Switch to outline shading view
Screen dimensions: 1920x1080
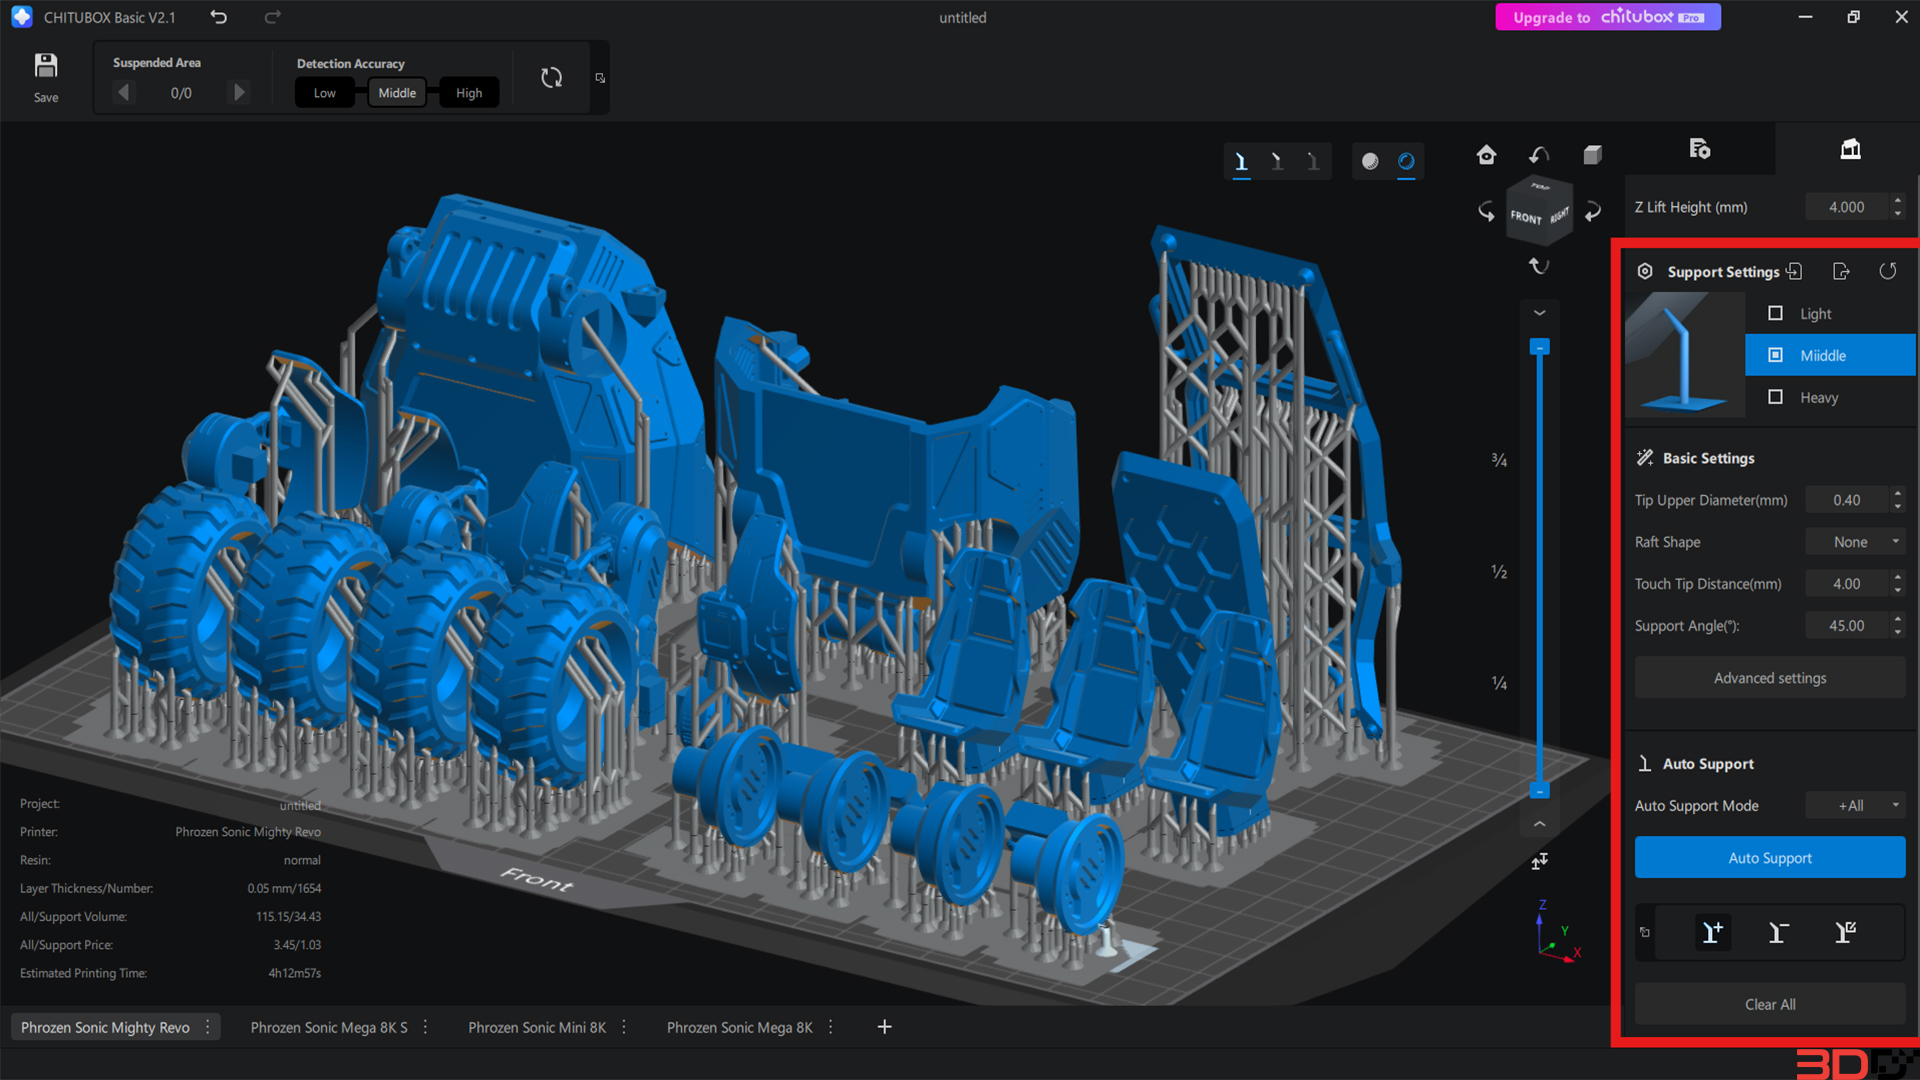pos(1406,161)
